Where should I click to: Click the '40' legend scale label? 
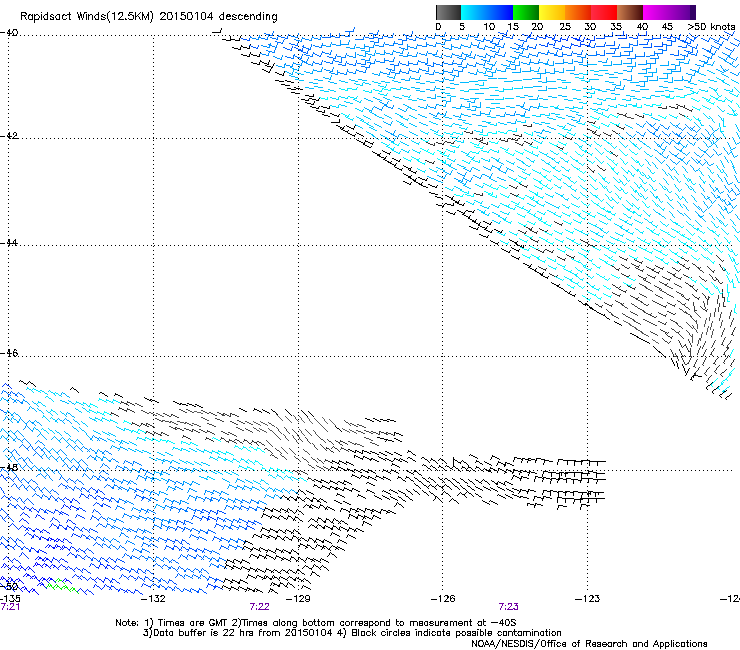tap(642, 26)
